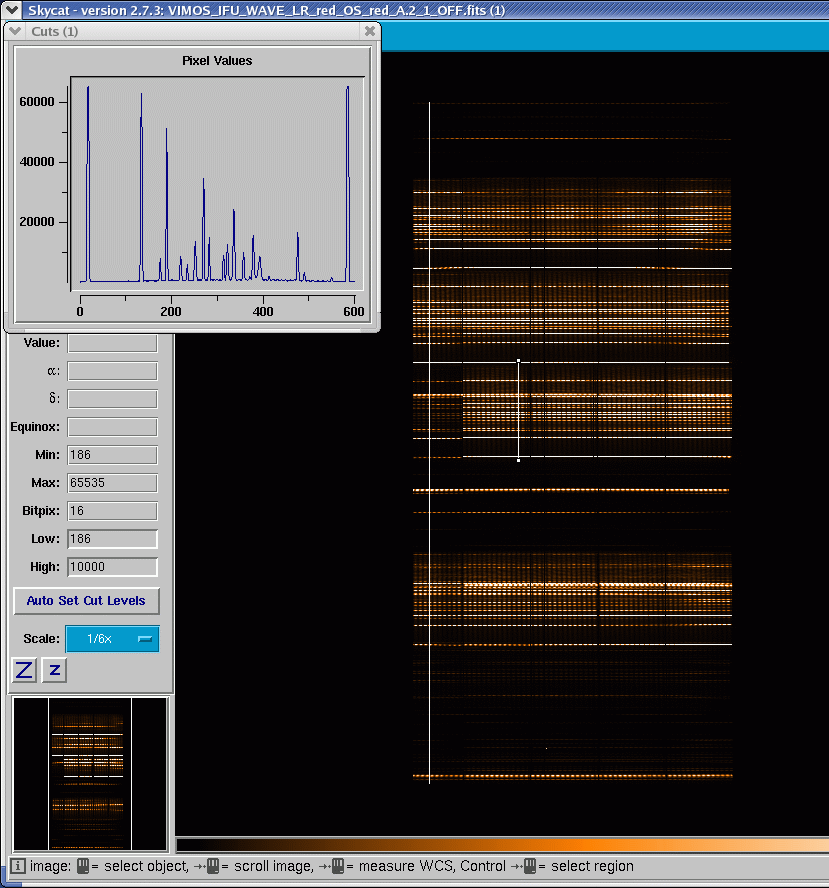Click the 200 x-axis label
829x888 pixels.
pos(171,311)
